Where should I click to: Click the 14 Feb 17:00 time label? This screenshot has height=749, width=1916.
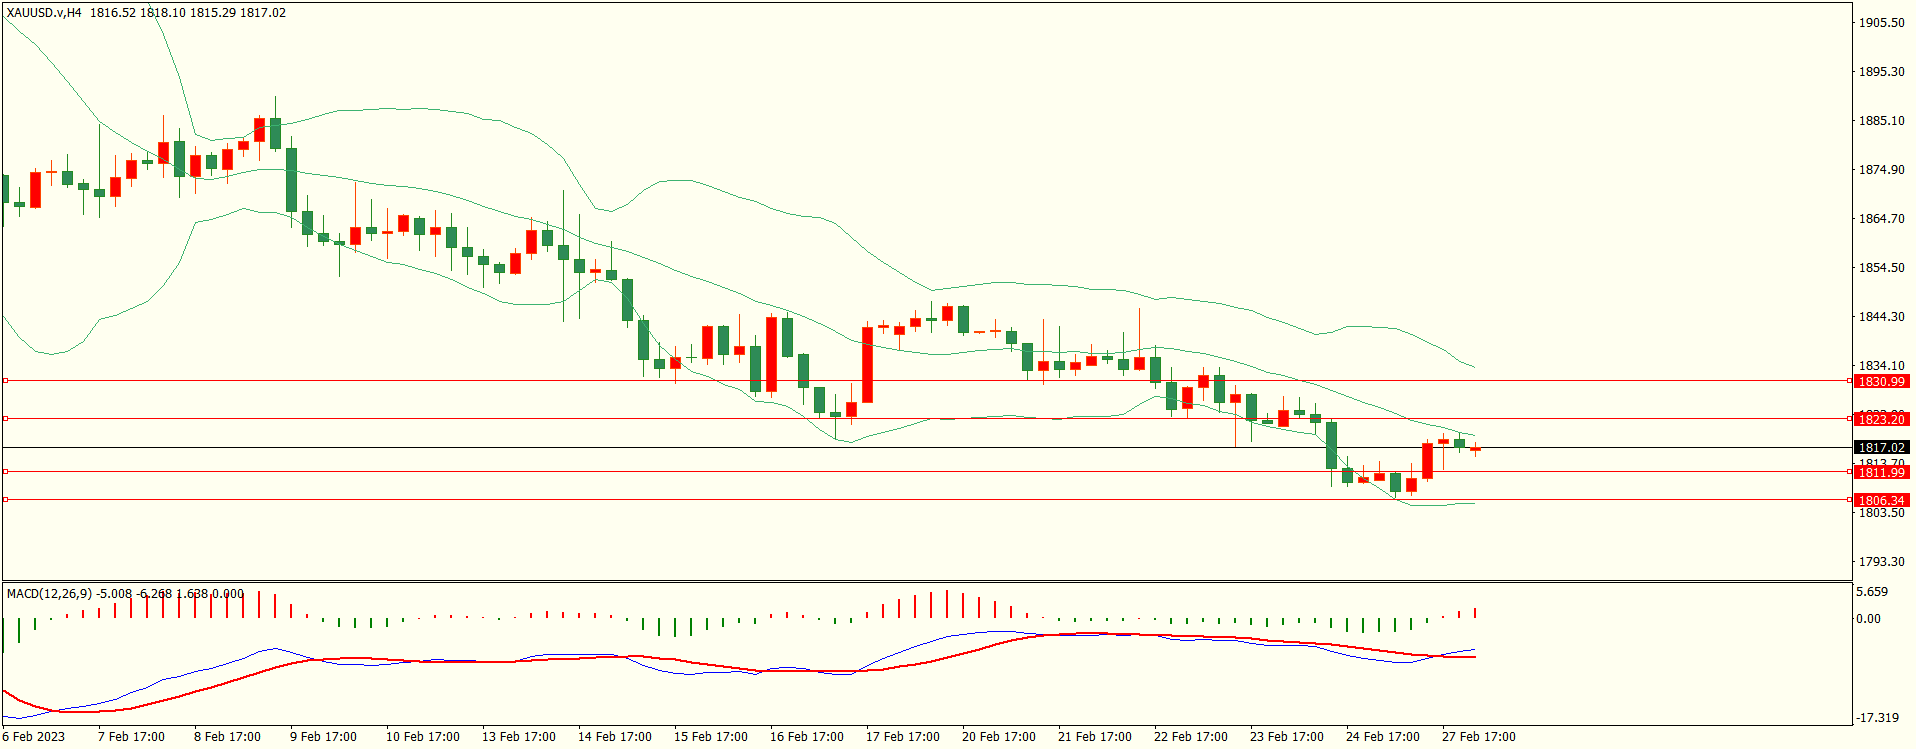pyautogui.click(x=614, y=737)
